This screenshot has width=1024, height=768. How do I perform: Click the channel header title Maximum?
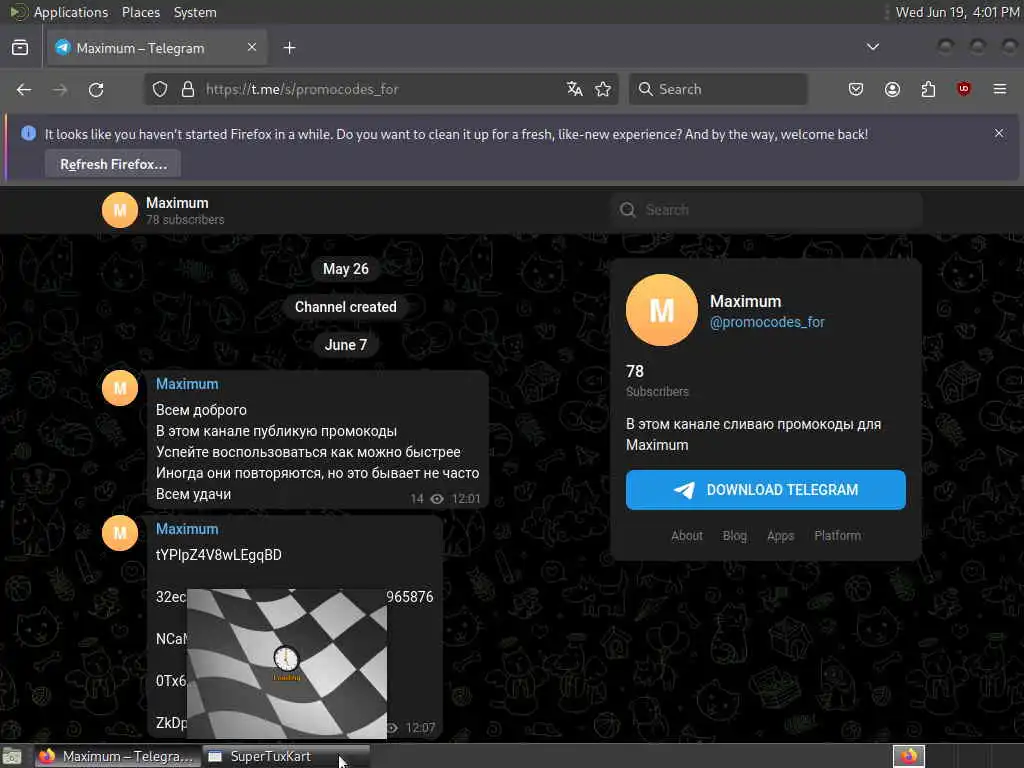pos(177,203)
